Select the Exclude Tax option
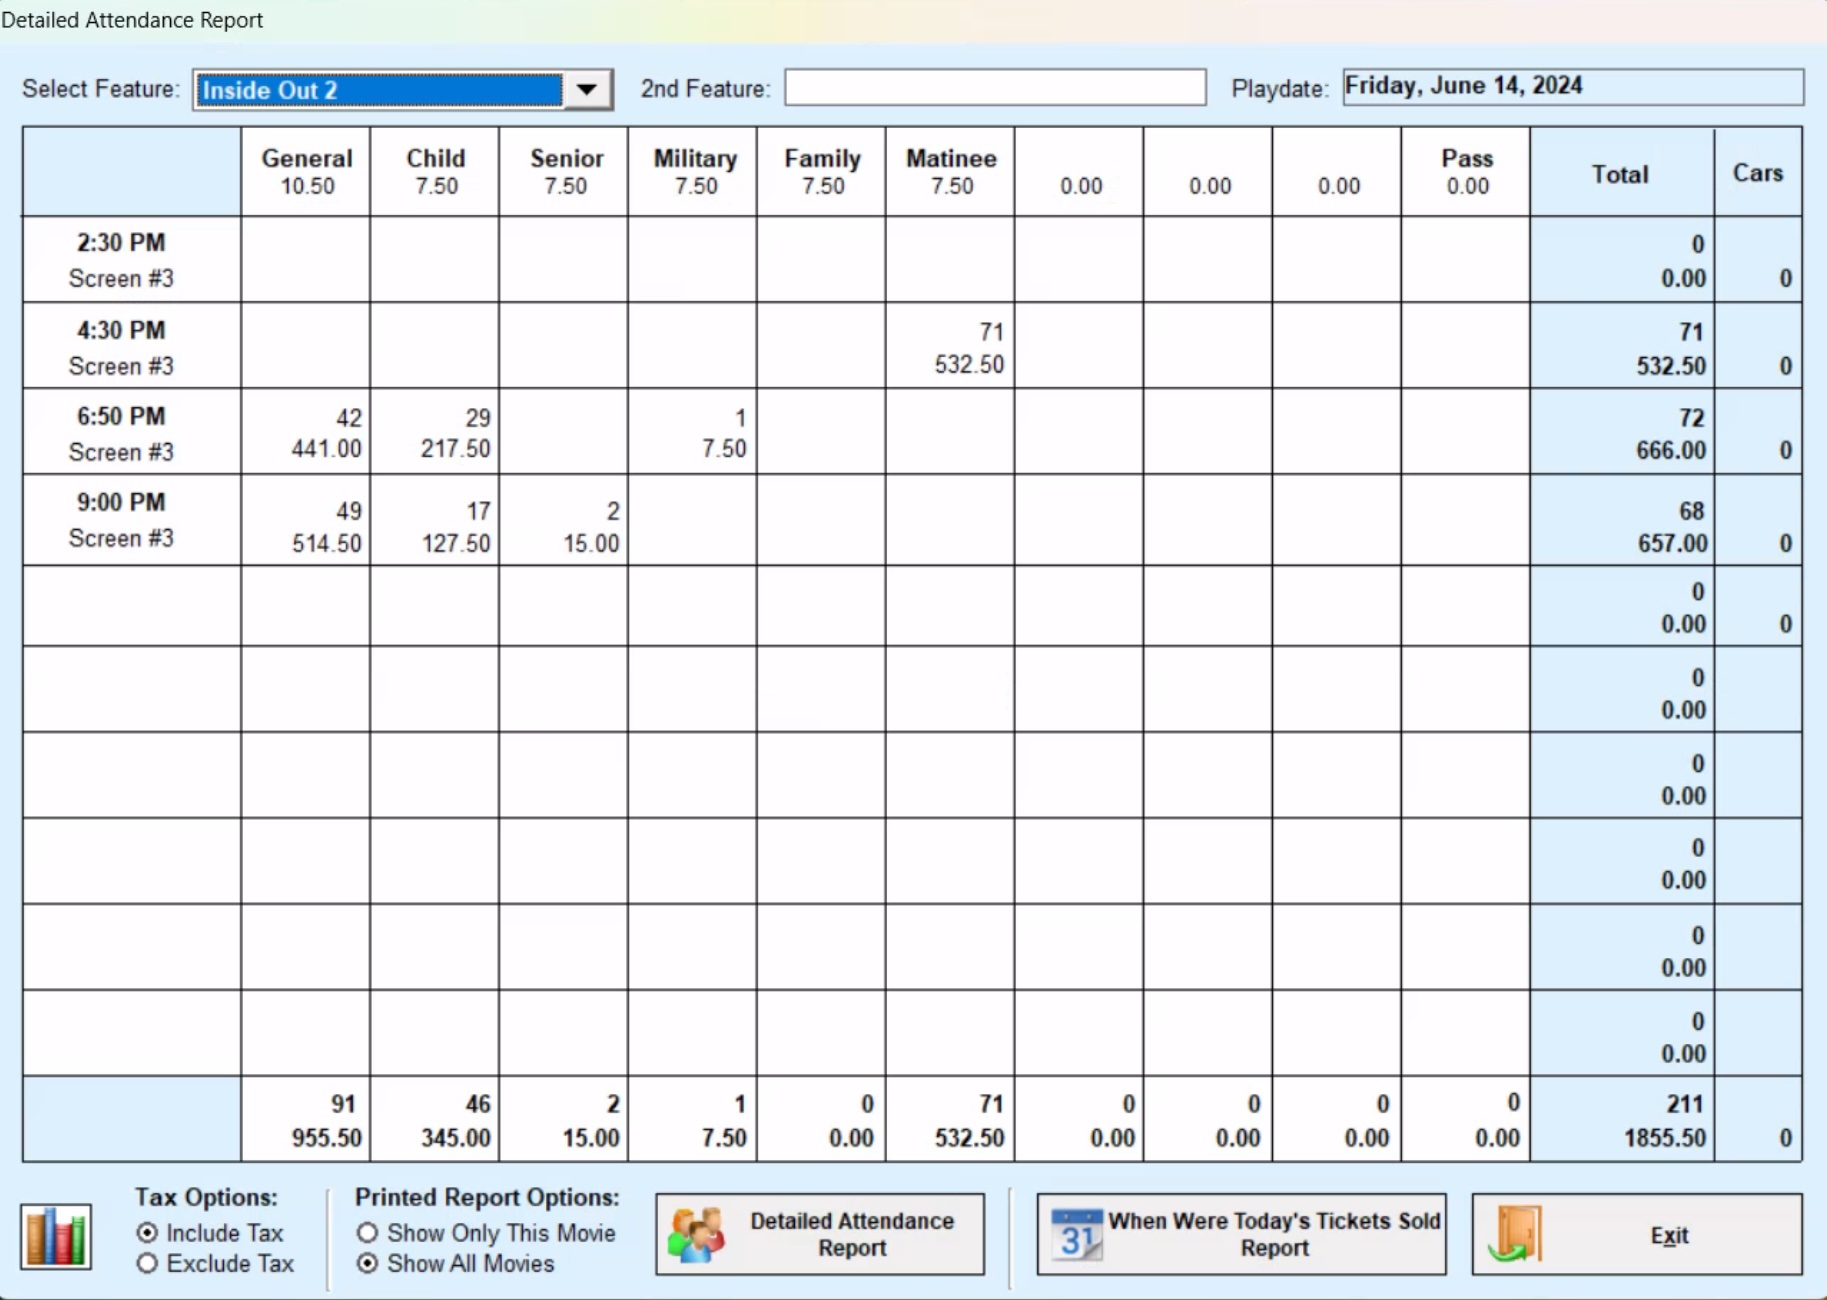Viewport: 1827px width, 1300px height. click(x=148, y=1264)
